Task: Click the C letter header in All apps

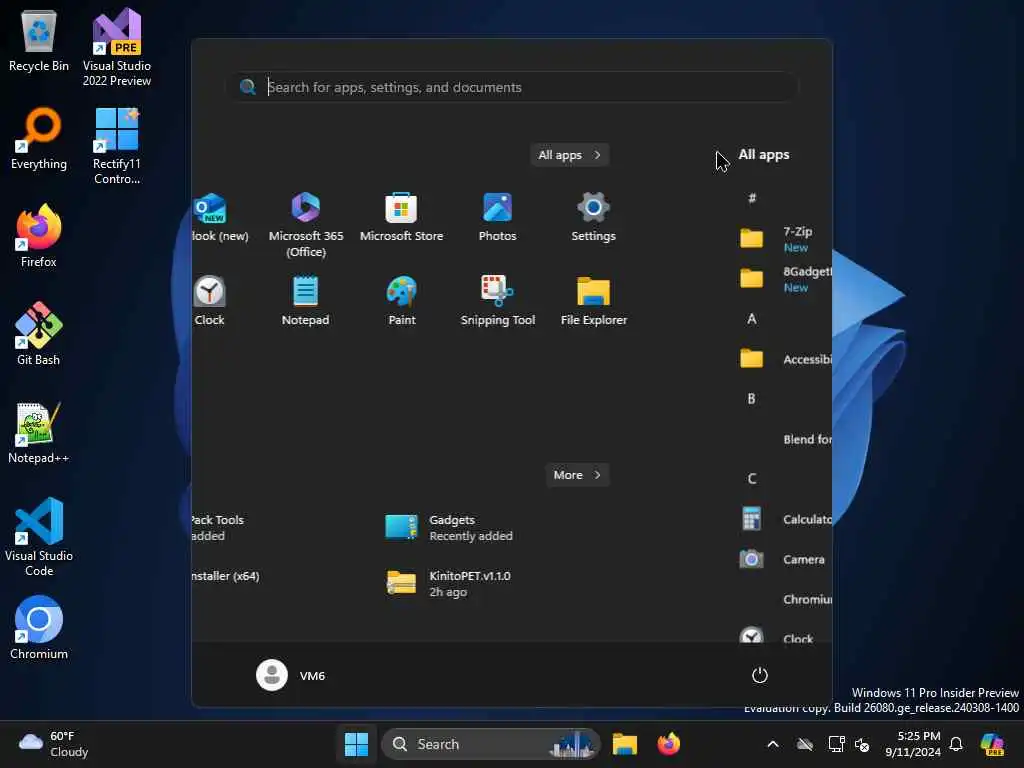Action: click(752, 479)
